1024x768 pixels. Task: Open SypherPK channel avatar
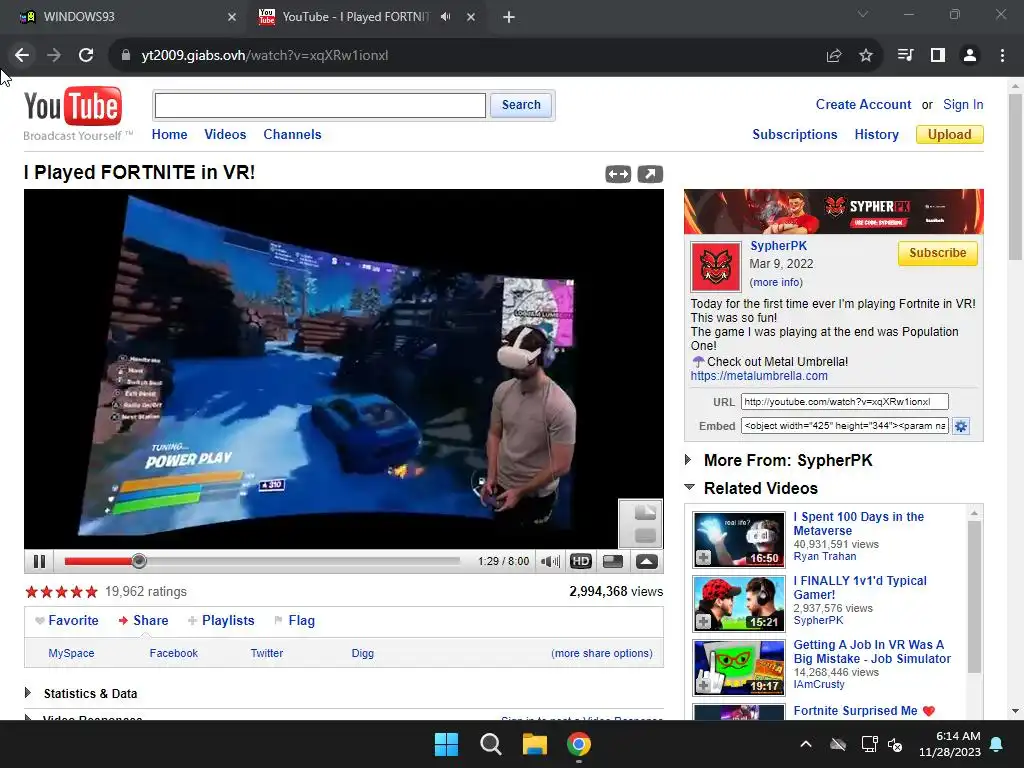(716, 267)
